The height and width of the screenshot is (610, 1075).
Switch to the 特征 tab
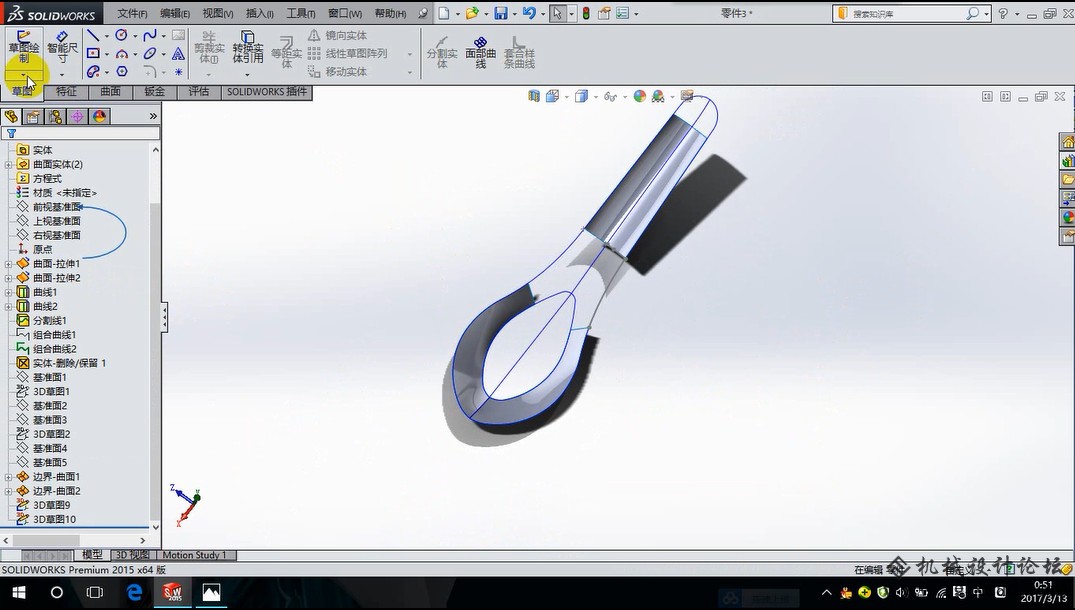coord(66,92)
